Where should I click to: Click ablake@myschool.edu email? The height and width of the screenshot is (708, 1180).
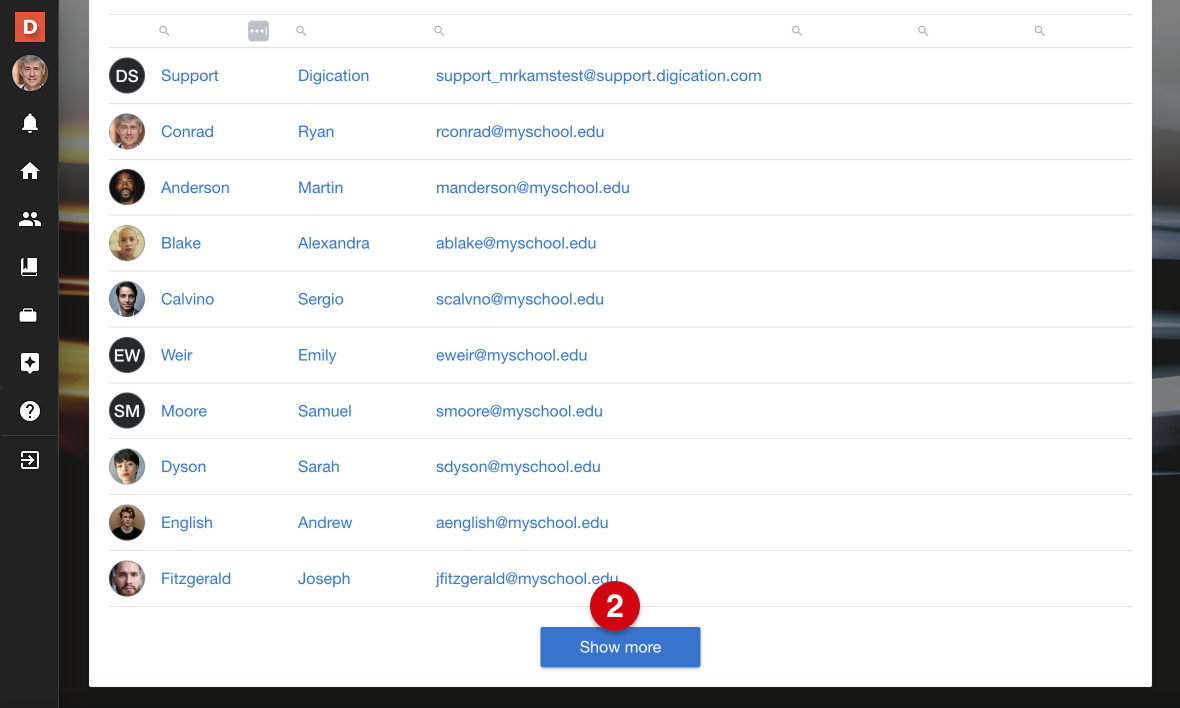(515, 243)
